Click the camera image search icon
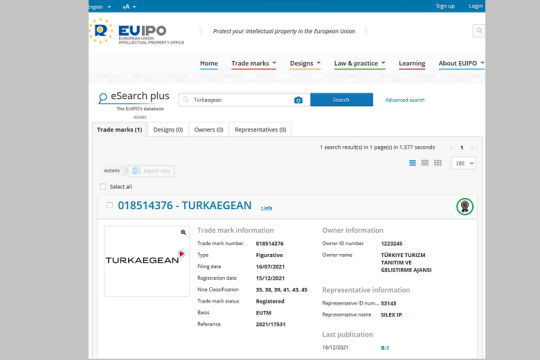This screenshot has width=540, height=360. pos(298,100)
